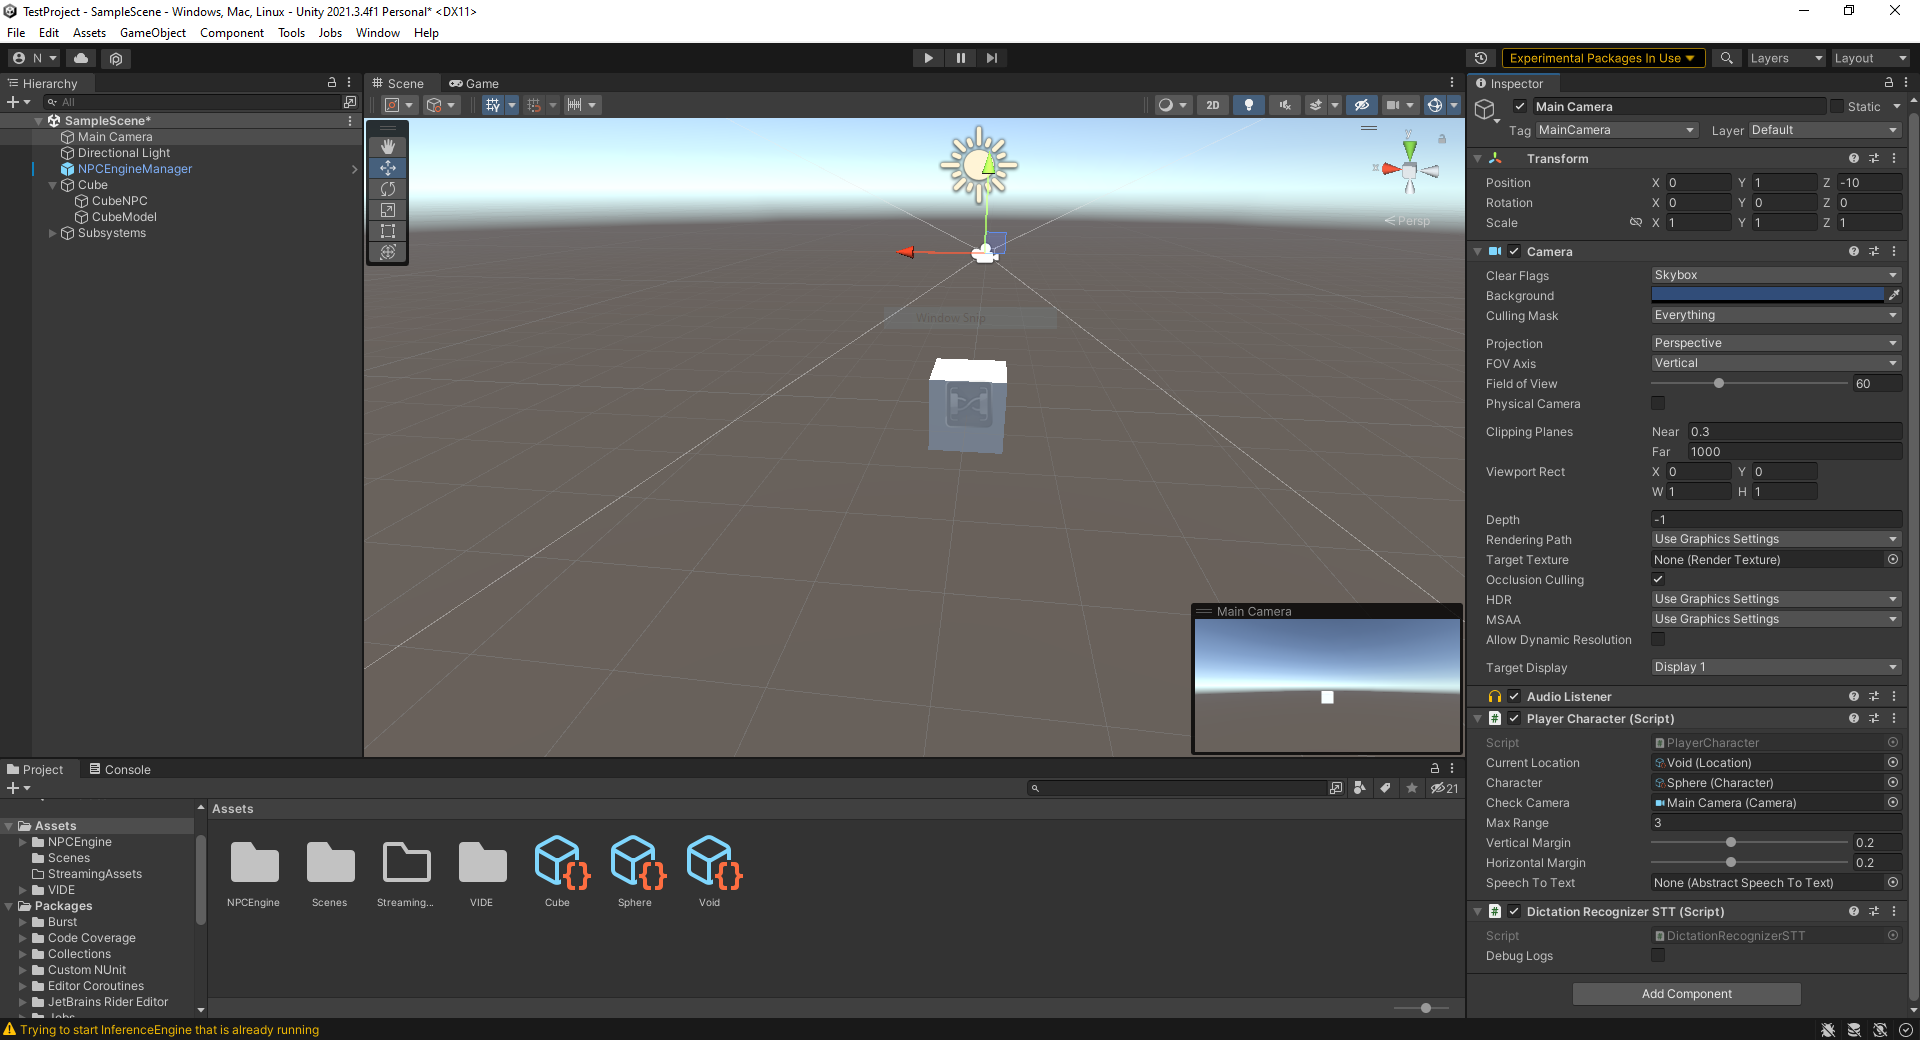
Task: Select CubeNPC in Hierarchy
Action: coord(119,201)
